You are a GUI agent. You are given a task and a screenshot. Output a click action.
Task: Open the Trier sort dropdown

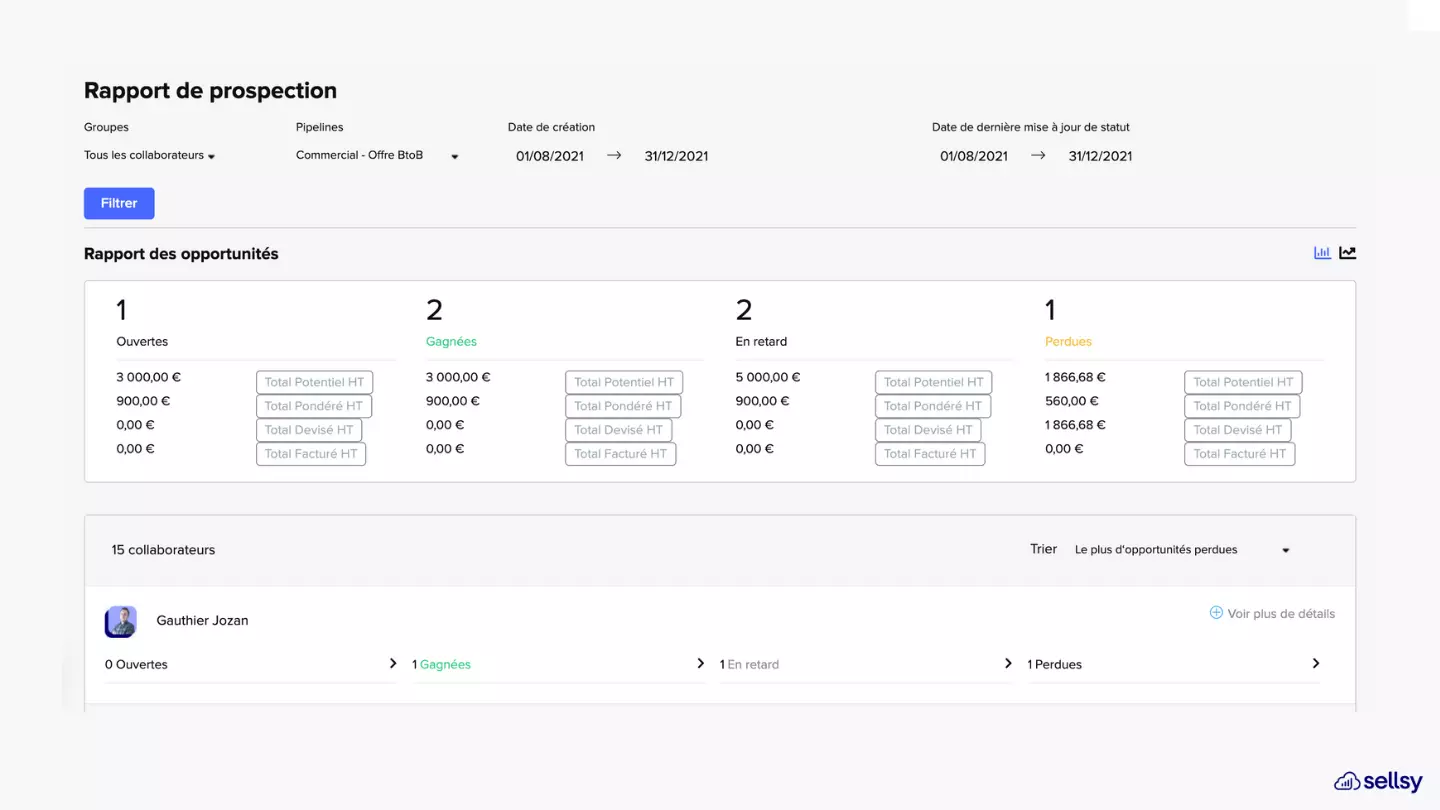(1181, 550)
